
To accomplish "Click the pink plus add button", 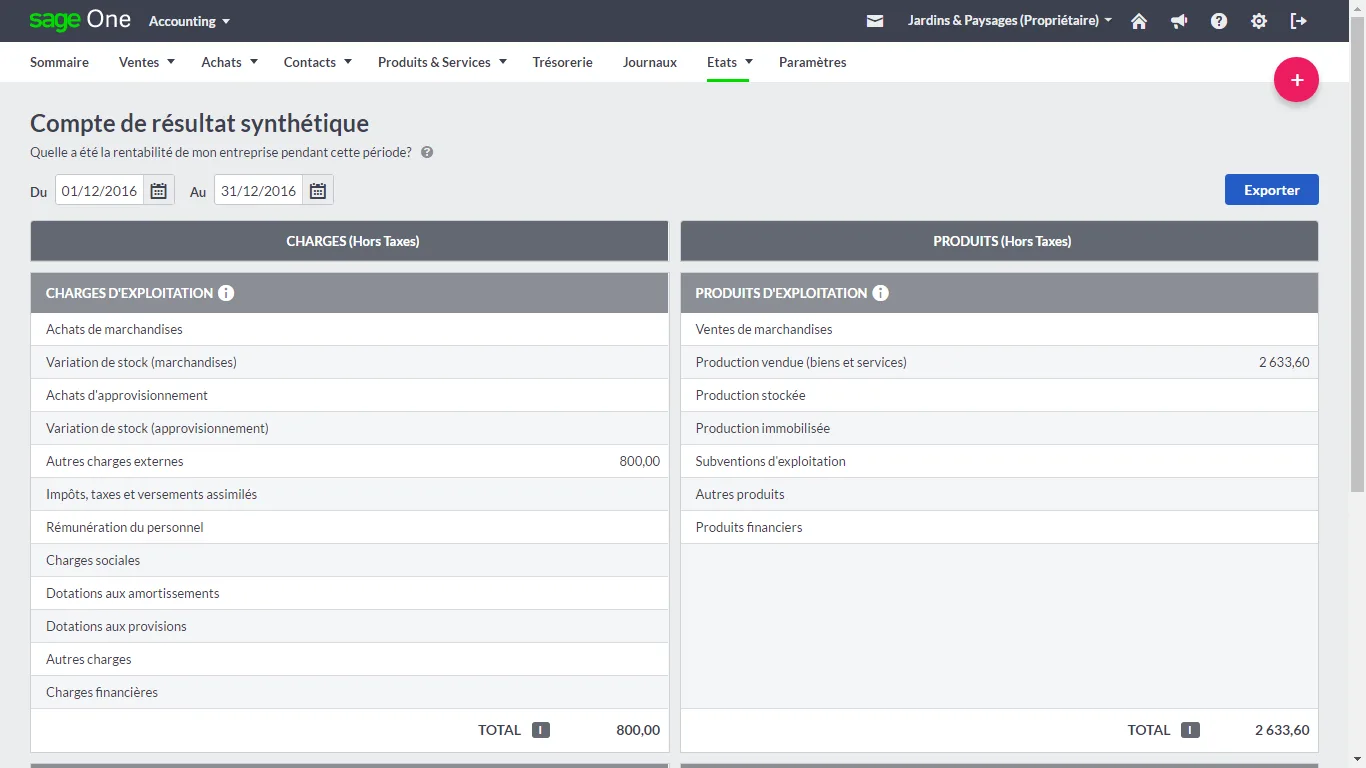I will pos(1296,80).
